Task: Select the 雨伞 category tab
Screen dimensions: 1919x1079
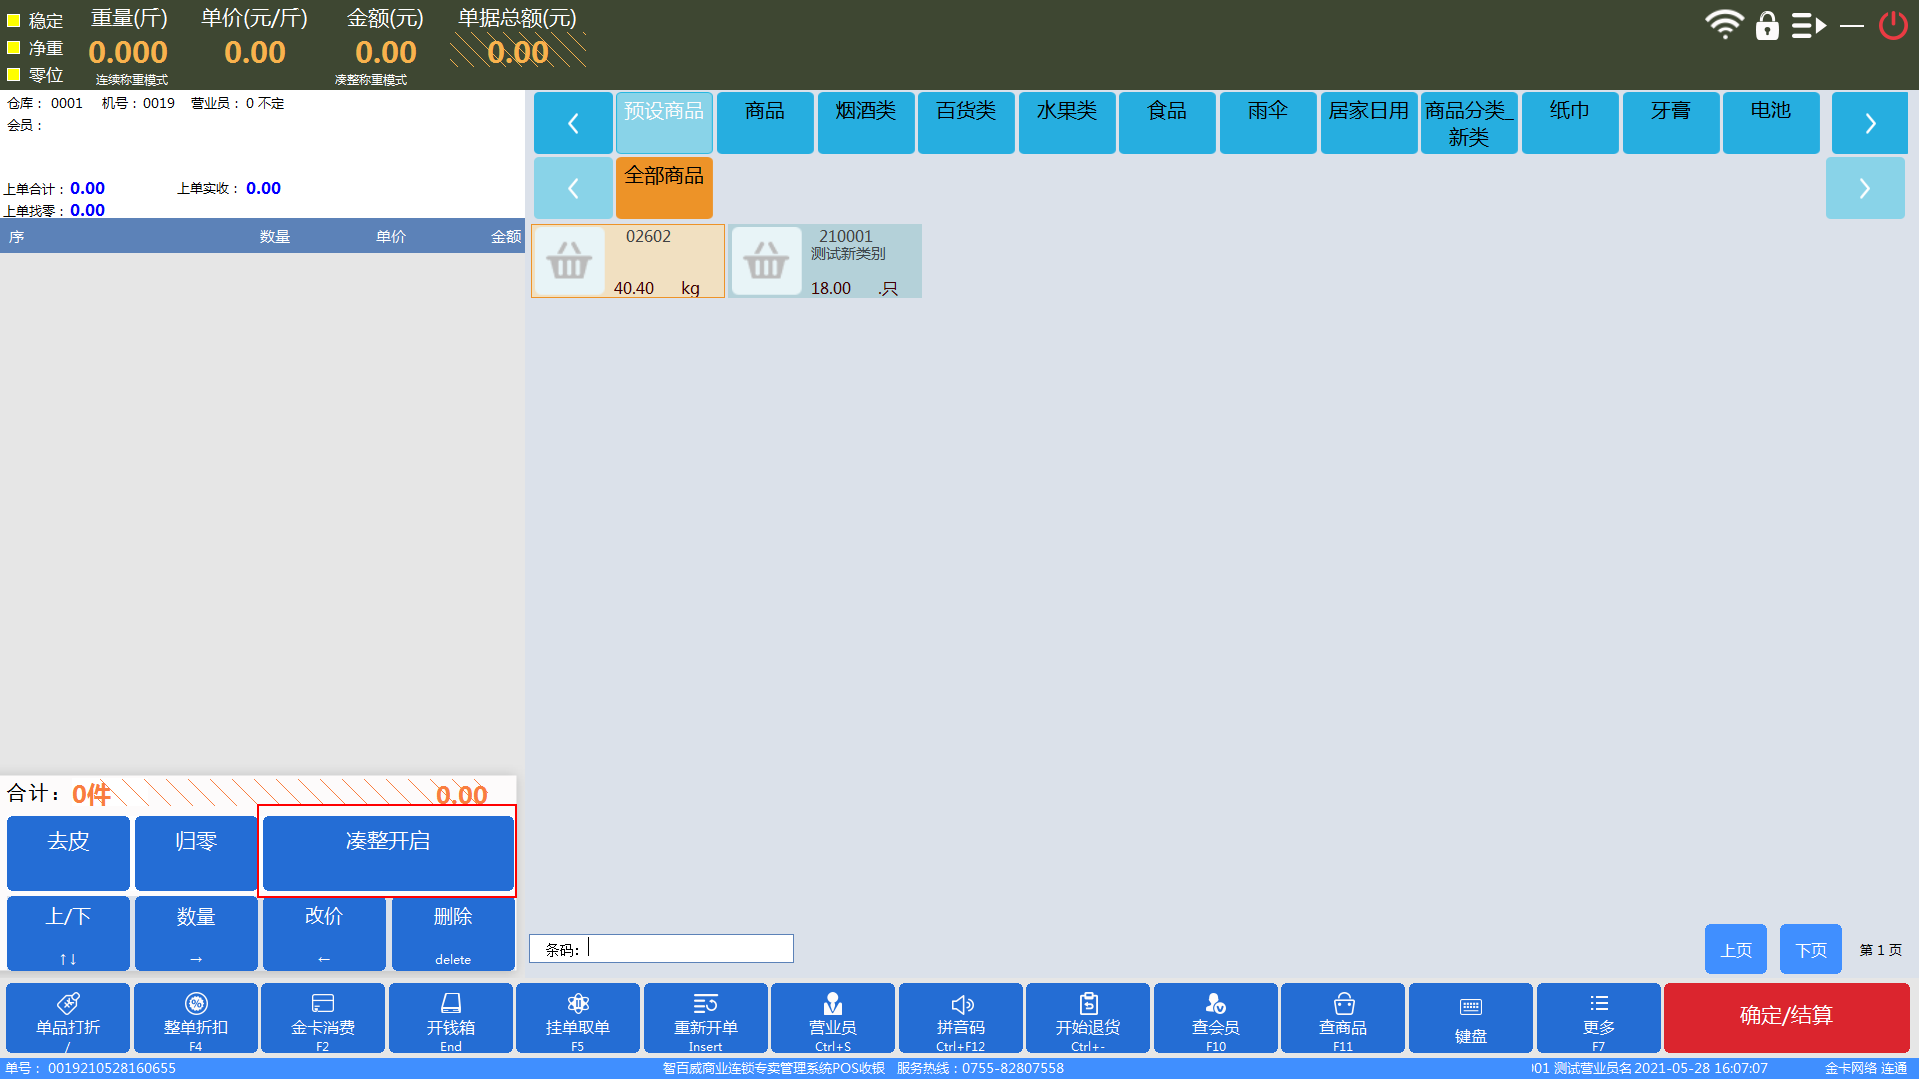Action: click(1268, 123)
